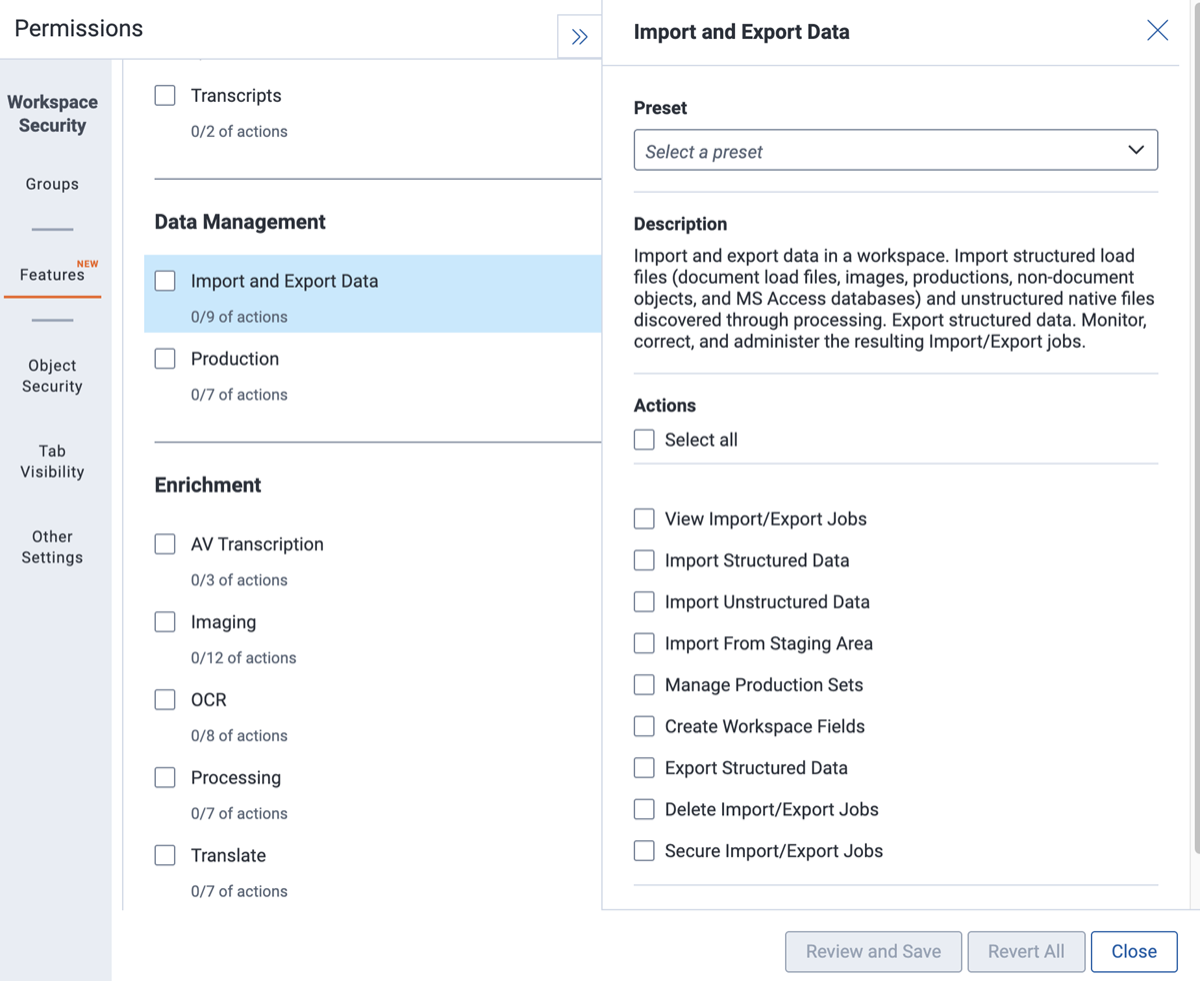
Task: Enable Secure Import/Export Jobs action
Action: (x=644, y=851)
